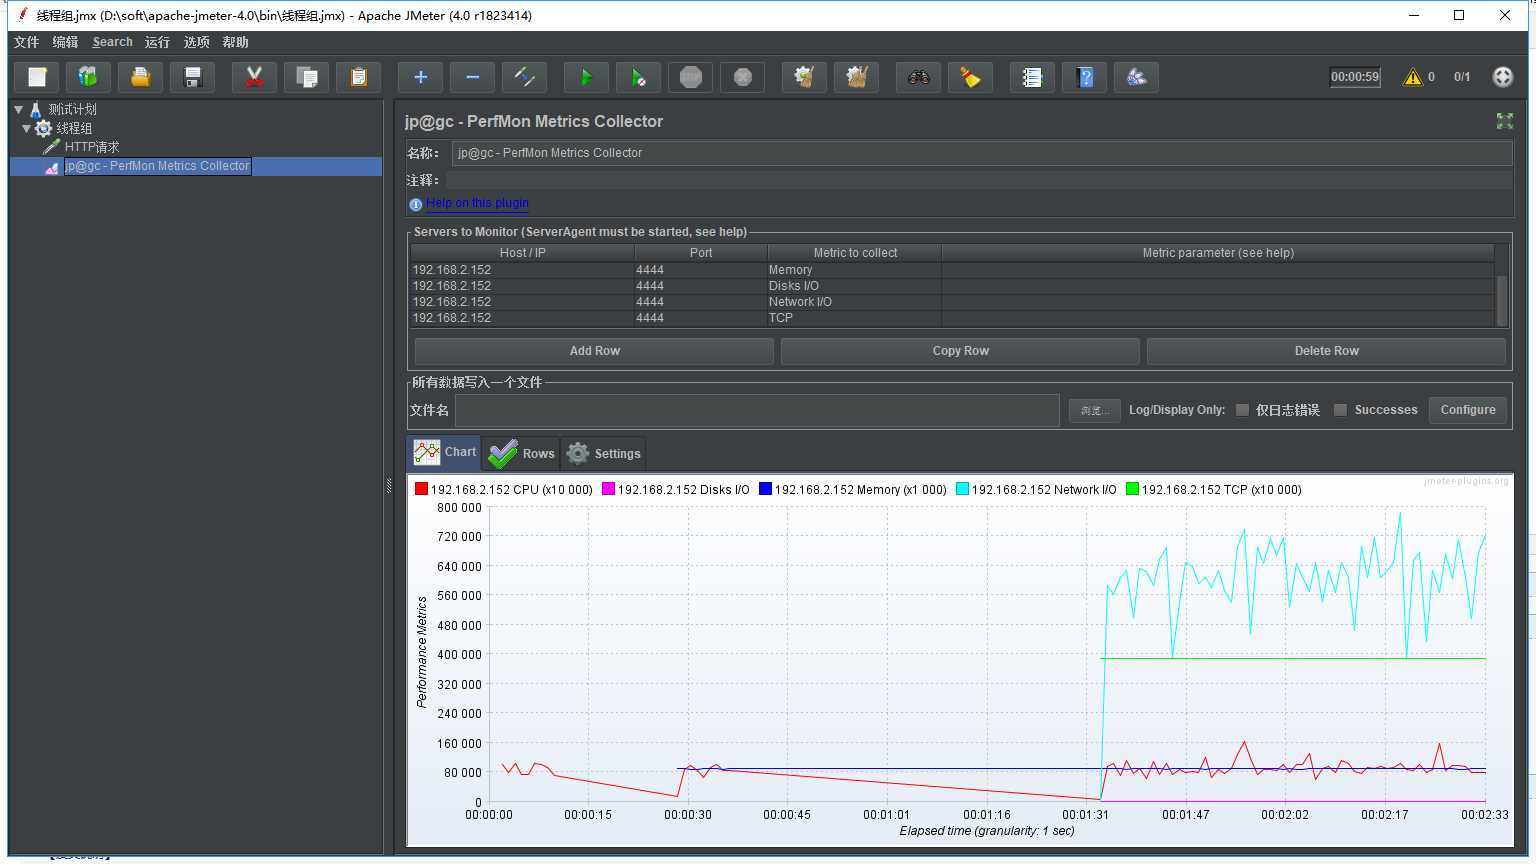Select the Disks I/O metric cell
The image size is (1536, 864).
[x=854, y=286]
